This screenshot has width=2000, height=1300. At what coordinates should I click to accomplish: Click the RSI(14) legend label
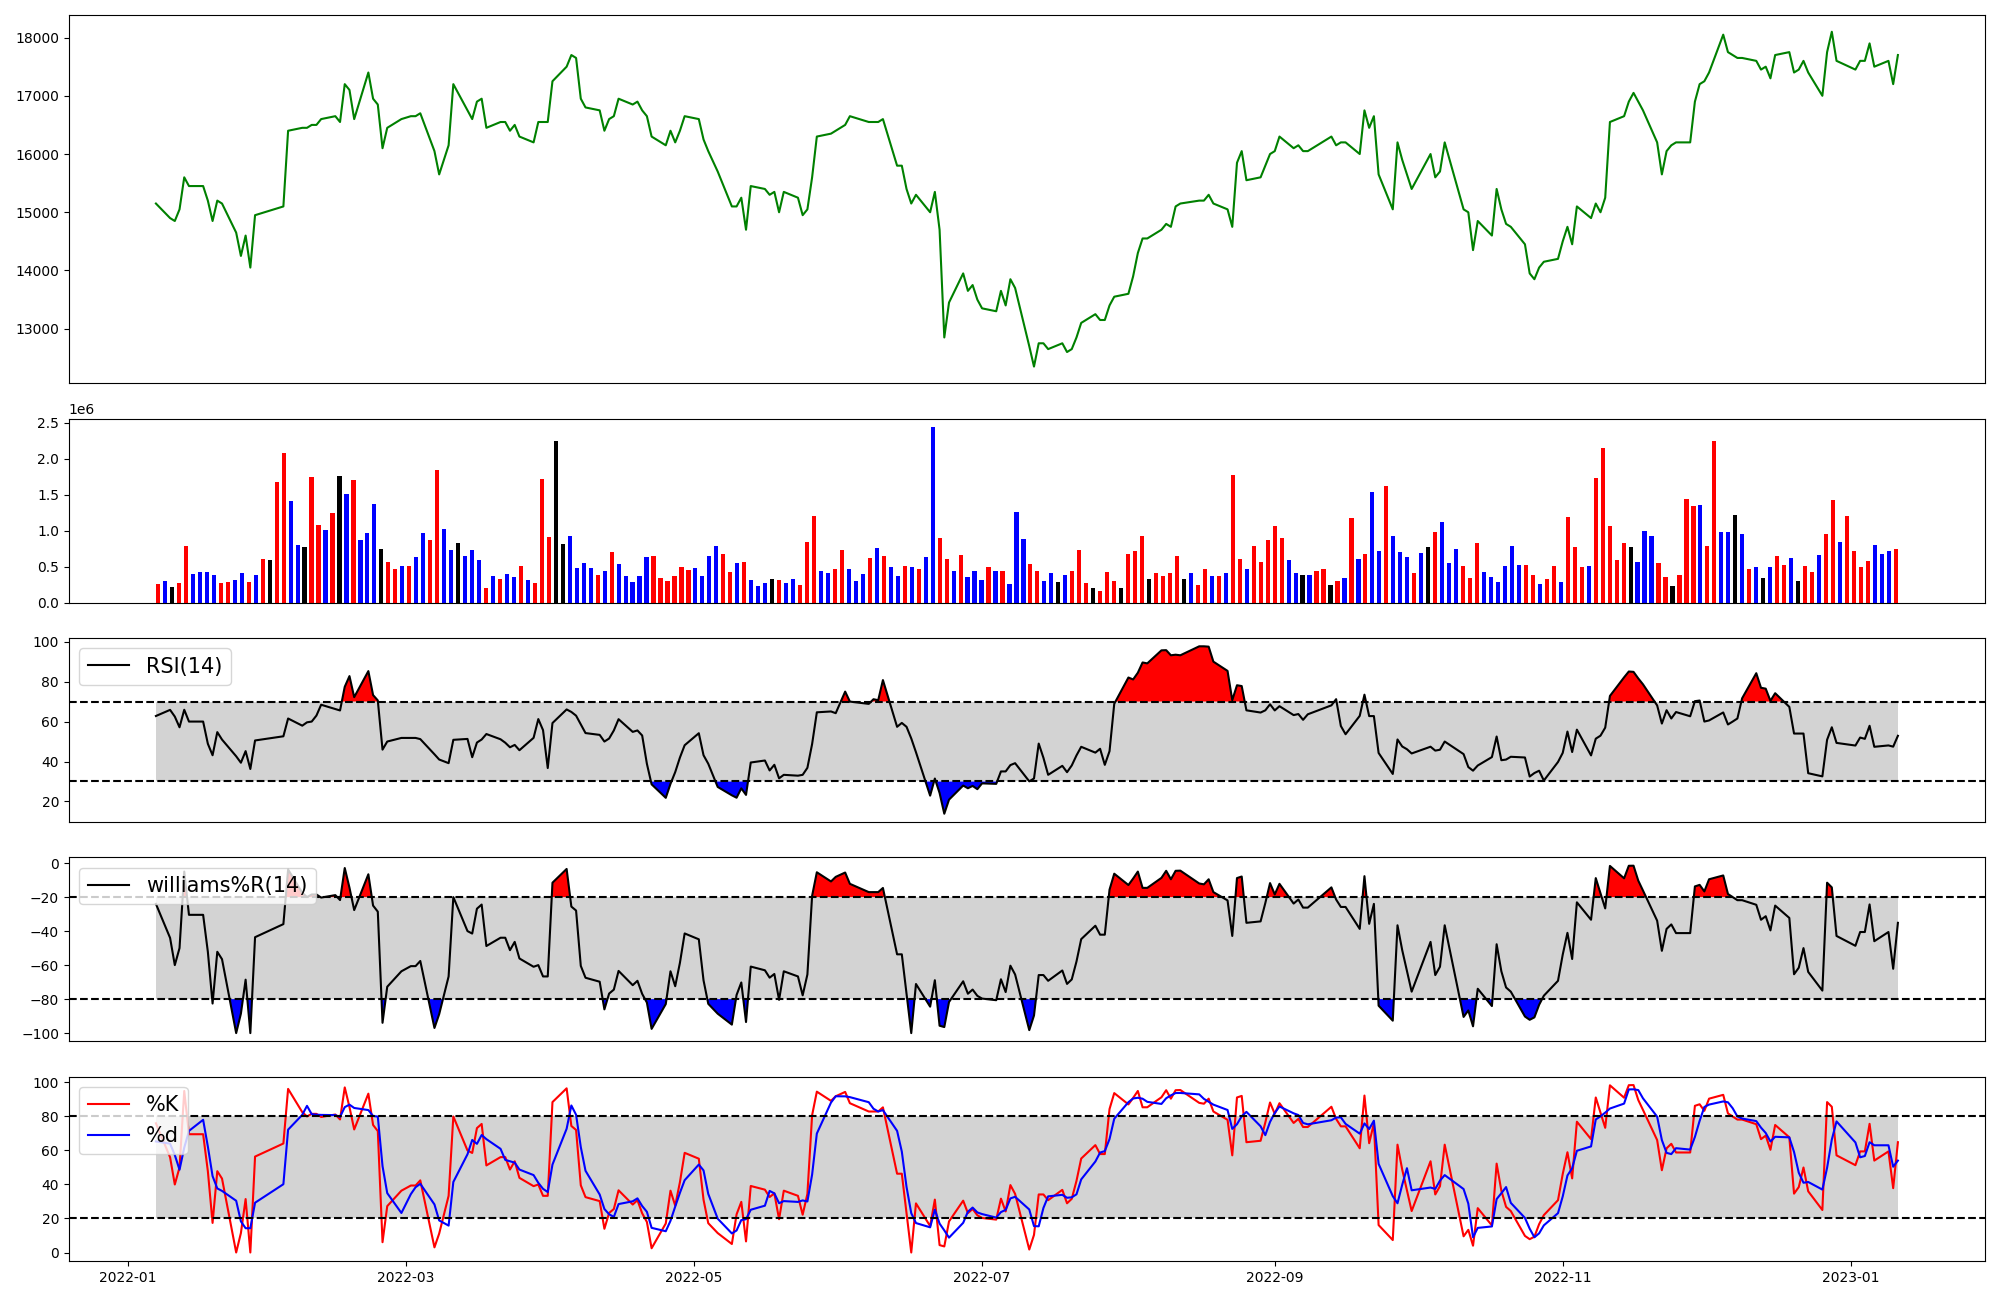184,666
